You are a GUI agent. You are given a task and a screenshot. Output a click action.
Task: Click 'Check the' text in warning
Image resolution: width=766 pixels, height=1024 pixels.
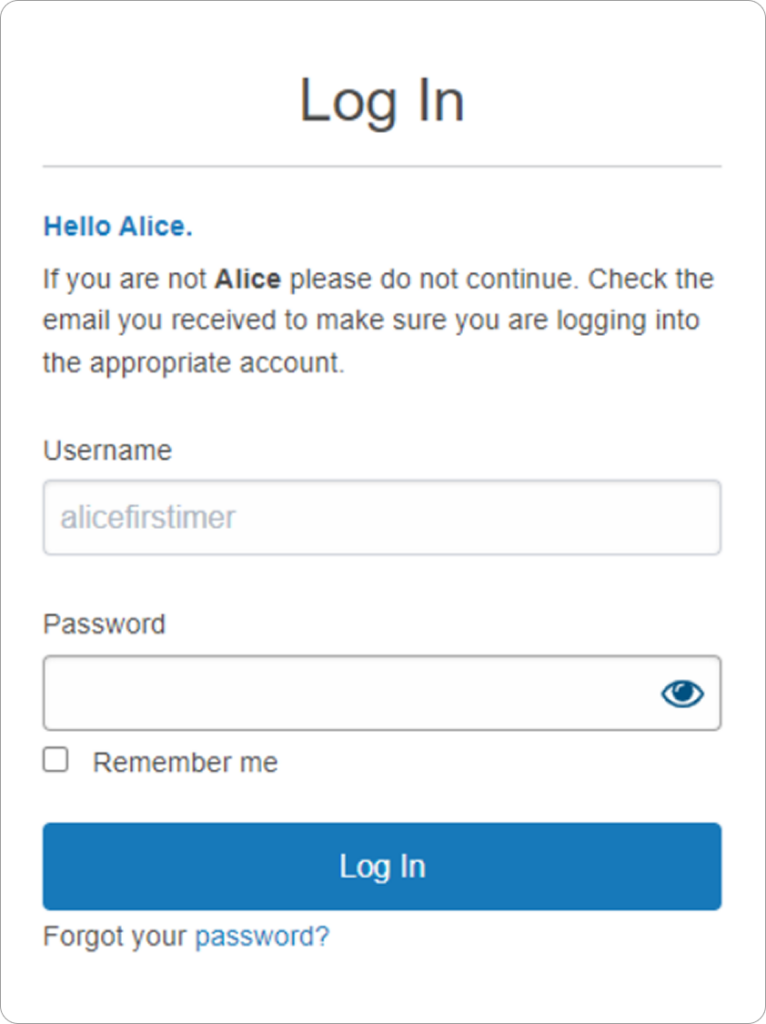point(651,278)
